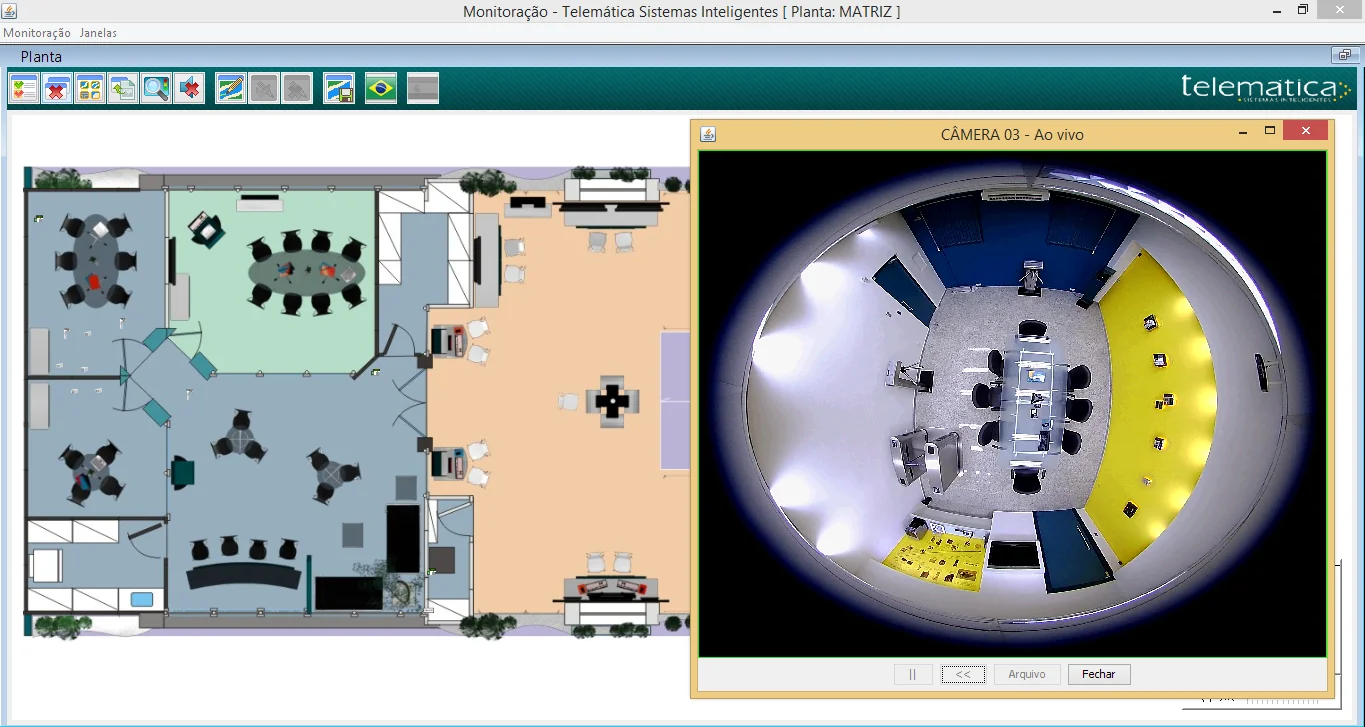
Task: Save the floor plan with diskette icon
Action: point(339,89)
